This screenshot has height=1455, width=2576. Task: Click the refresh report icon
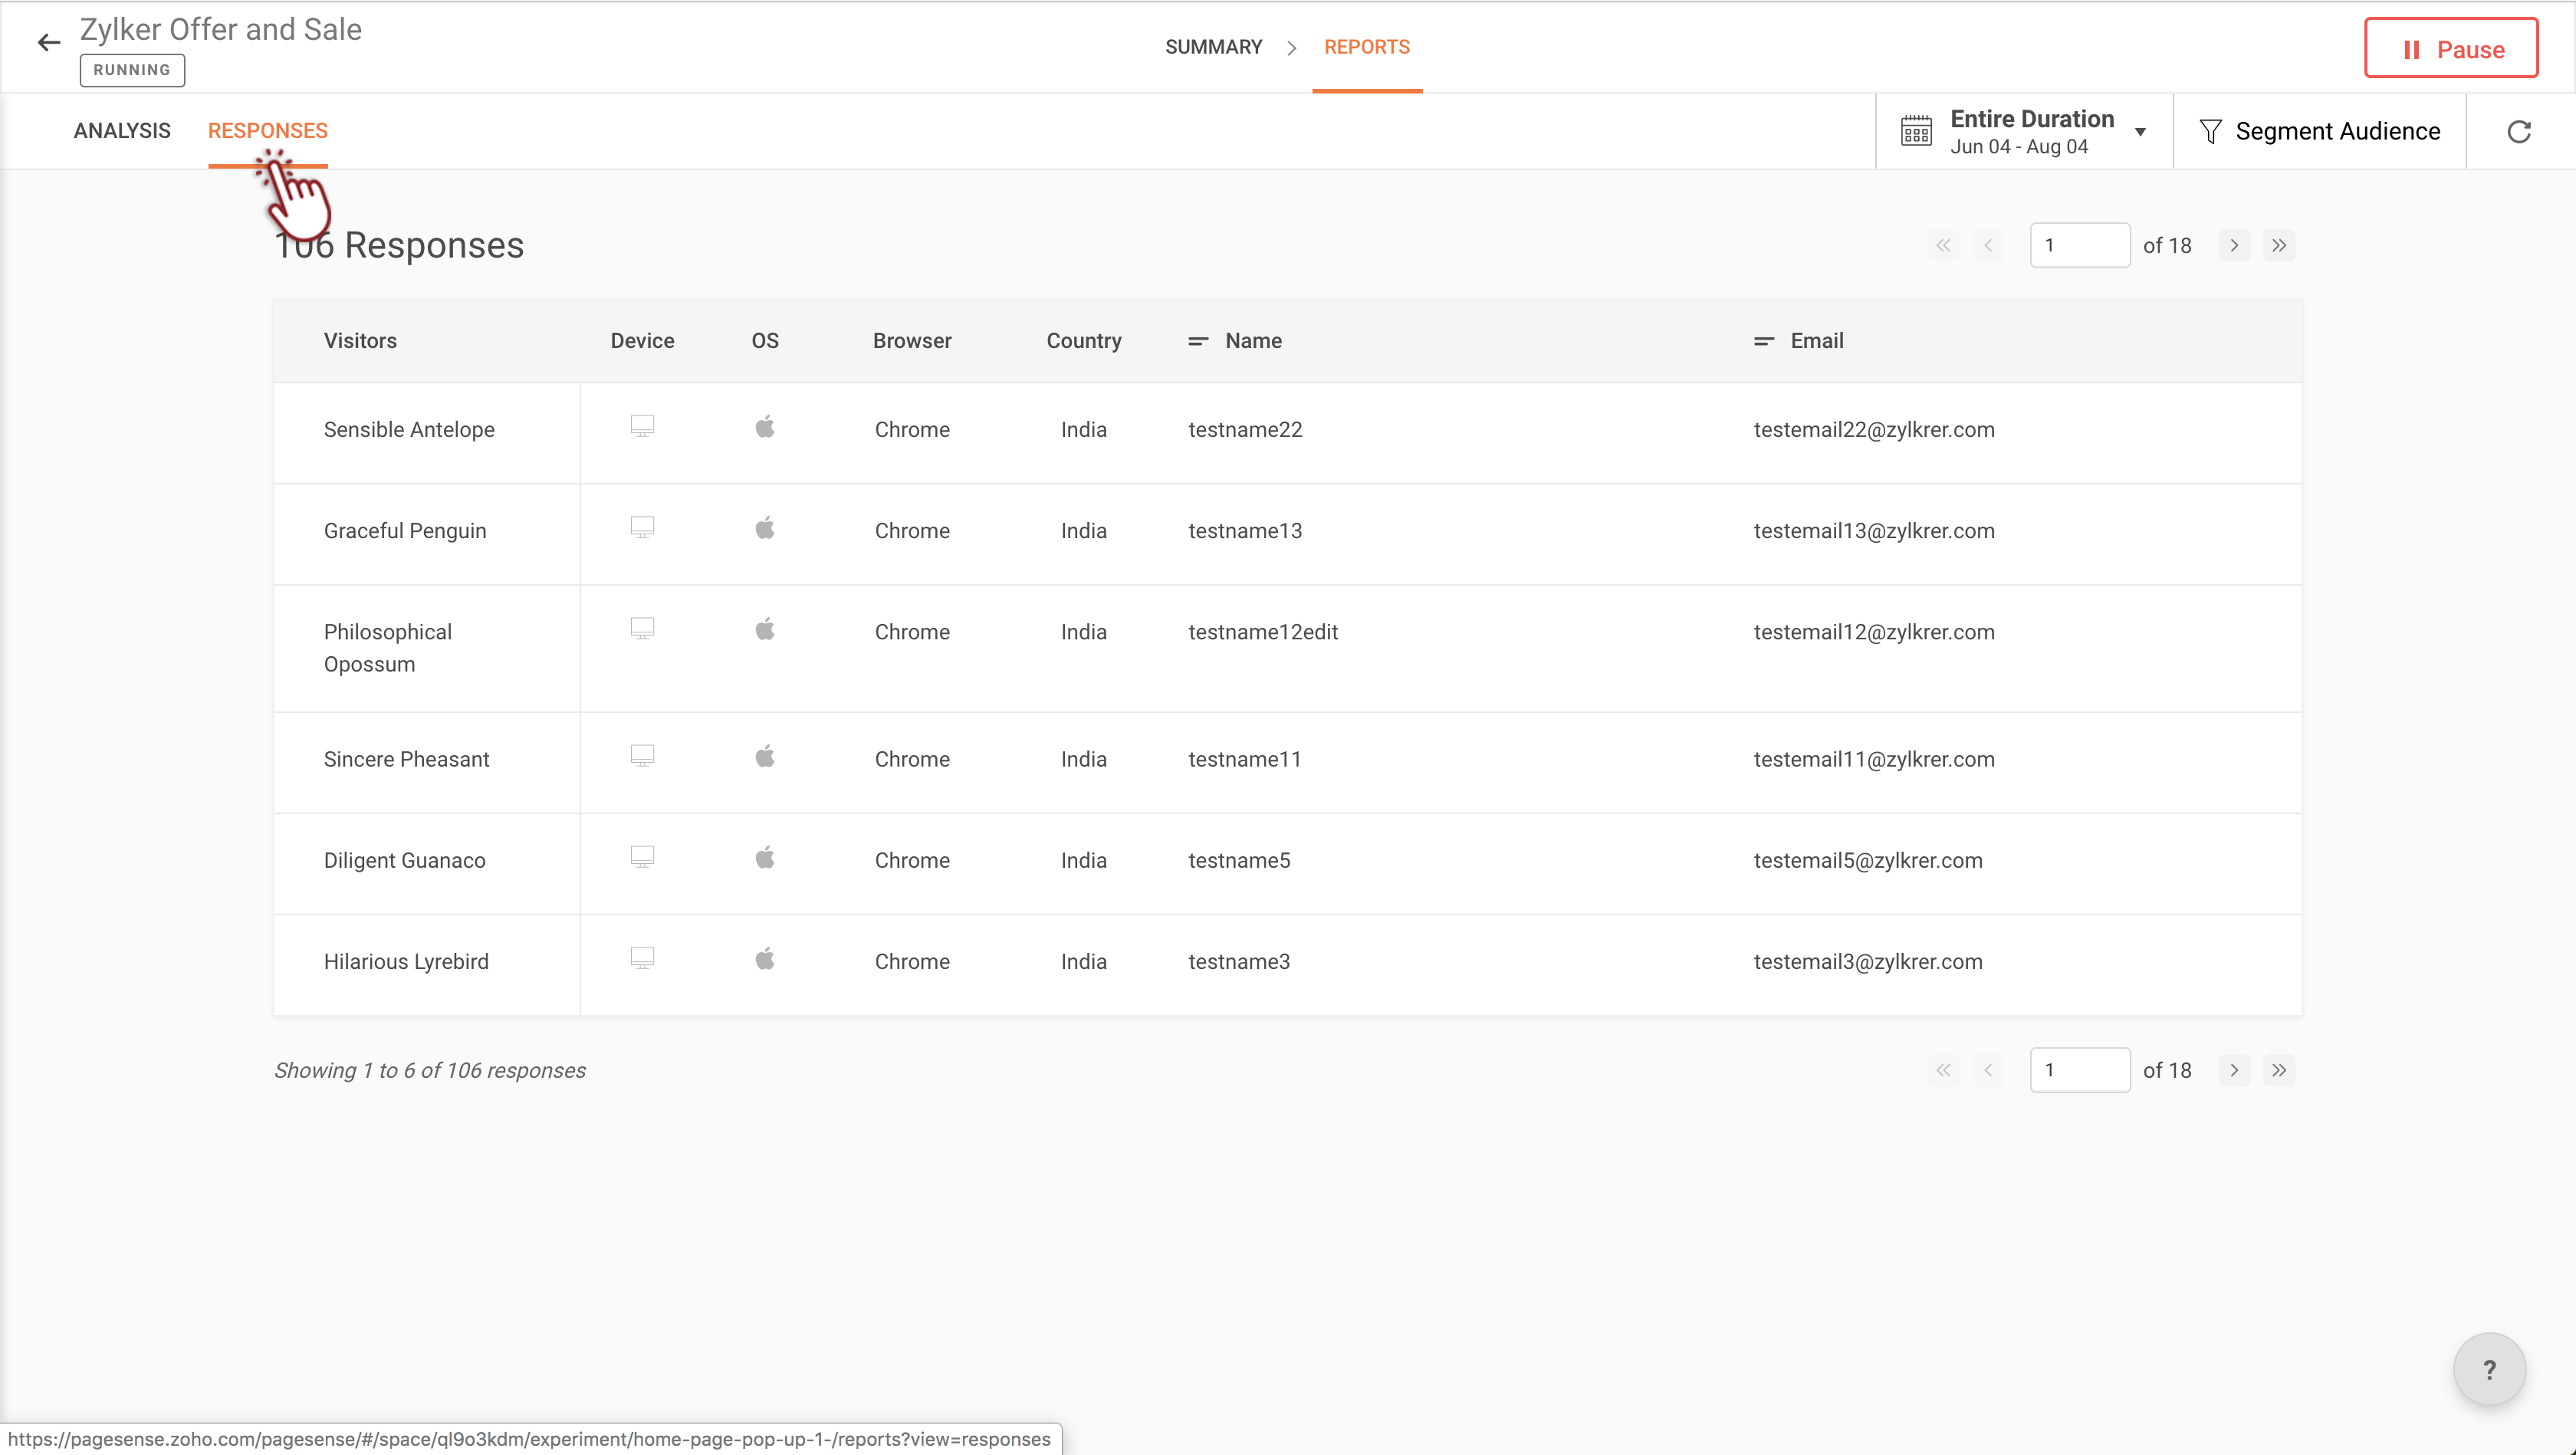pyautogui.click(x=2518, y=131)
